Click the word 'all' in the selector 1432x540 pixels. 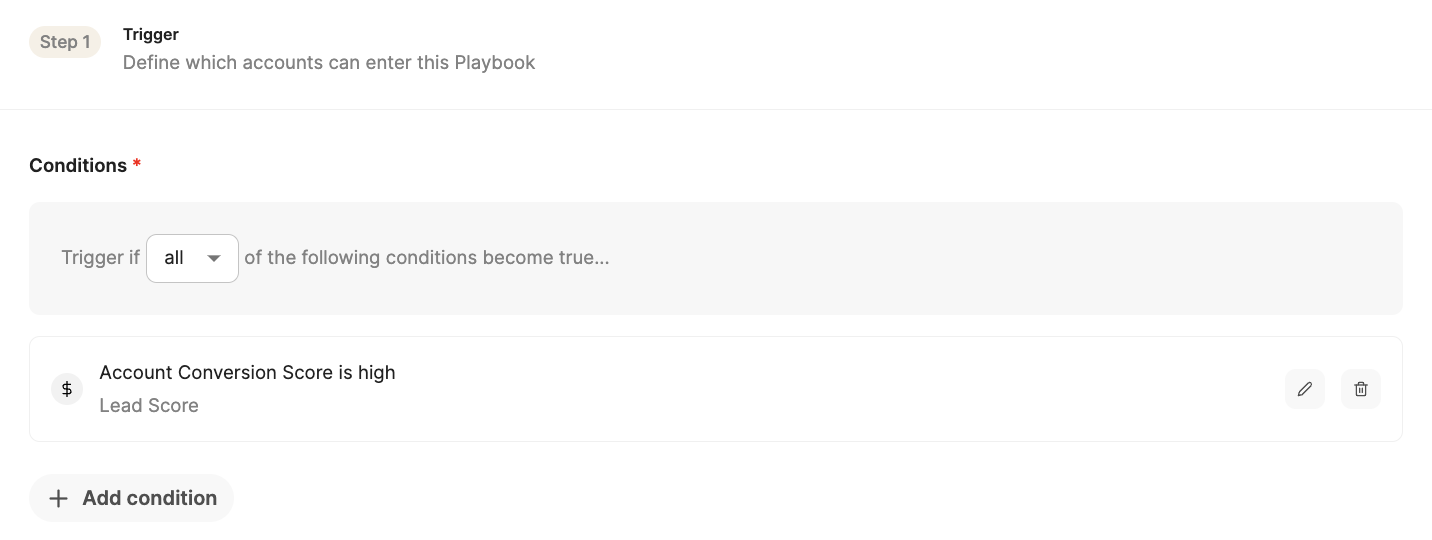point(174,258)
